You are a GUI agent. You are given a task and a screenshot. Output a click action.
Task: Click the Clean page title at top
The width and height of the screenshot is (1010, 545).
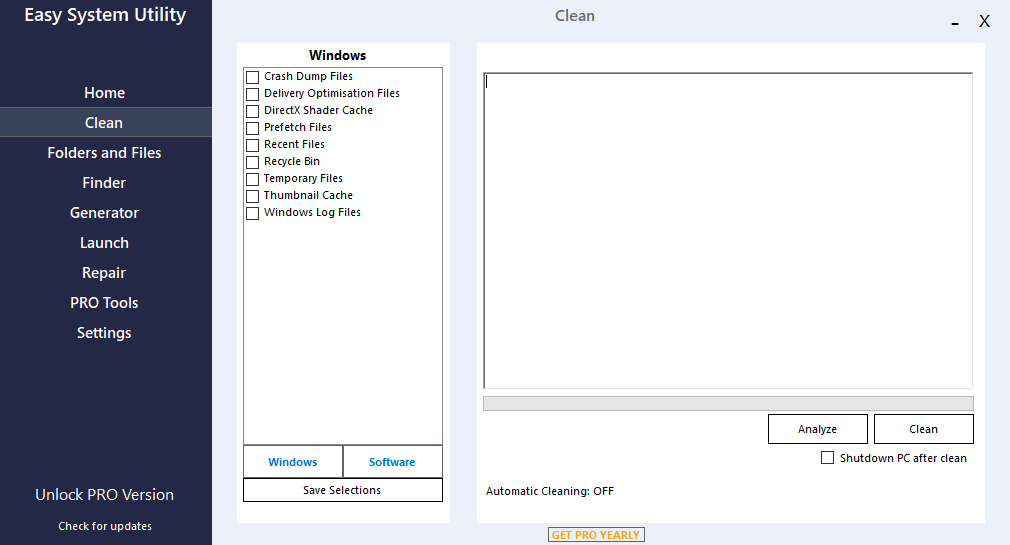click(575, 15)
